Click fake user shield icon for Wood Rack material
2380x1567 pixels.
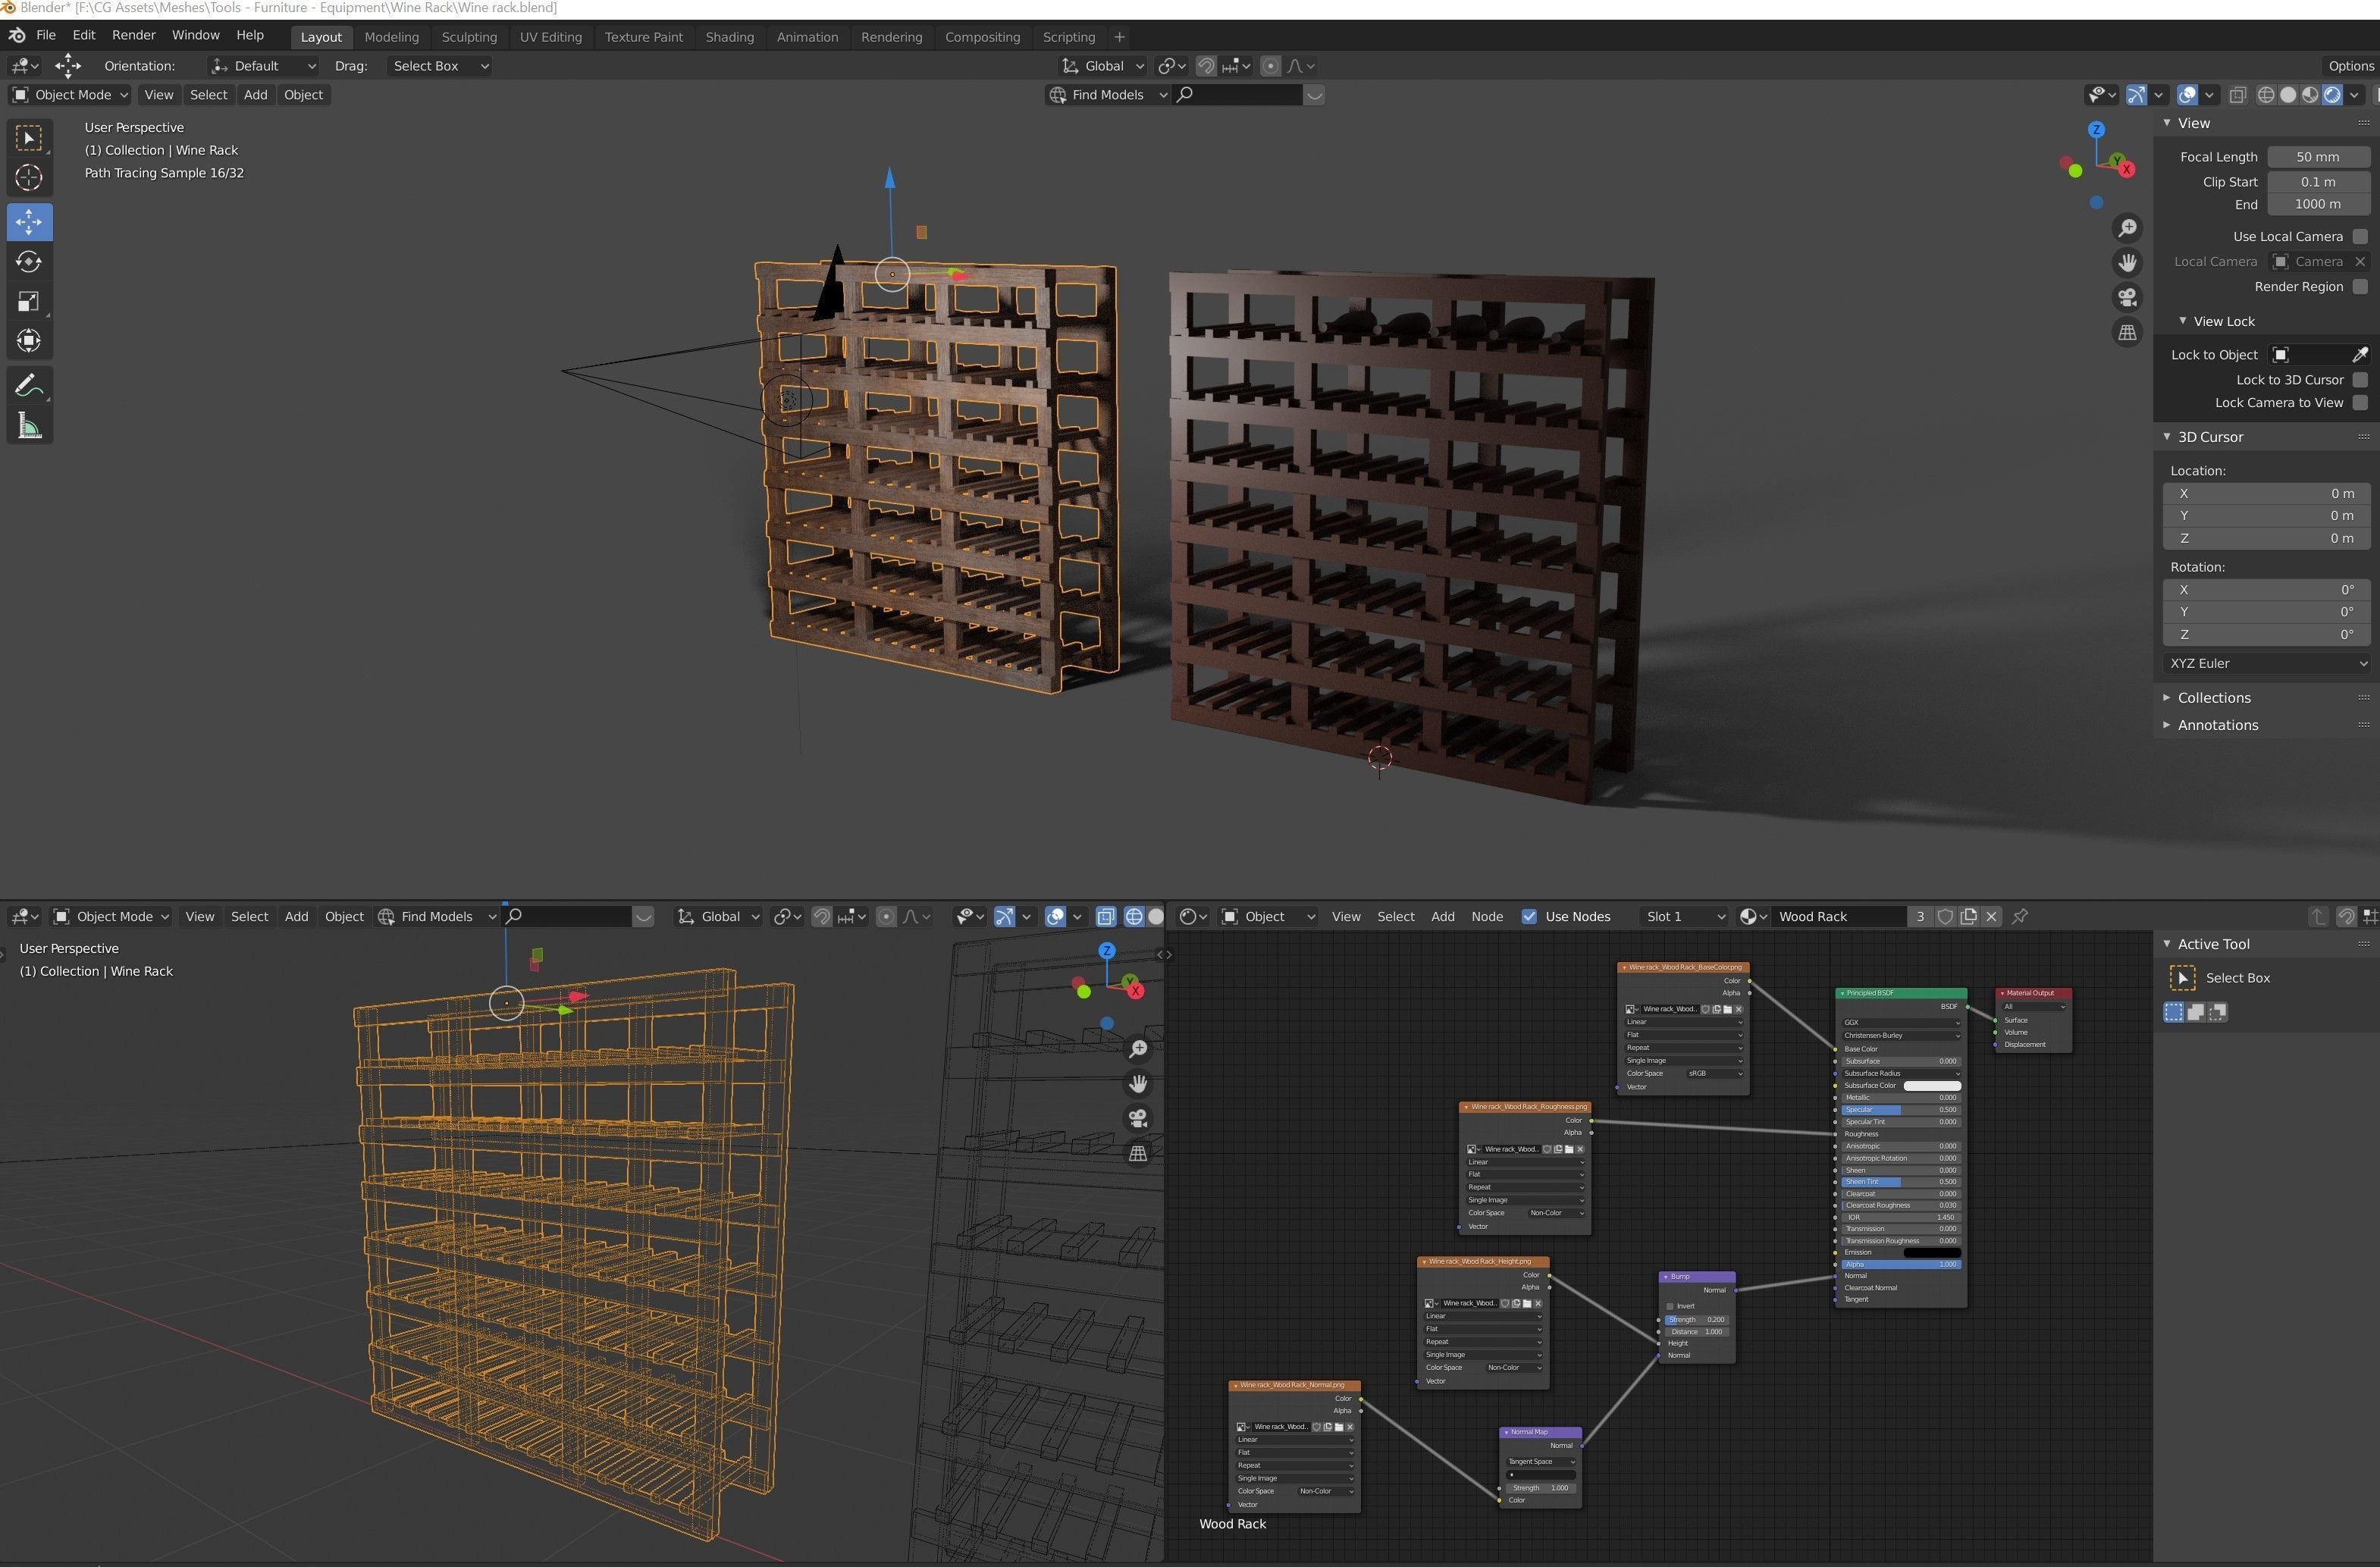click(x=1945, y=917)
